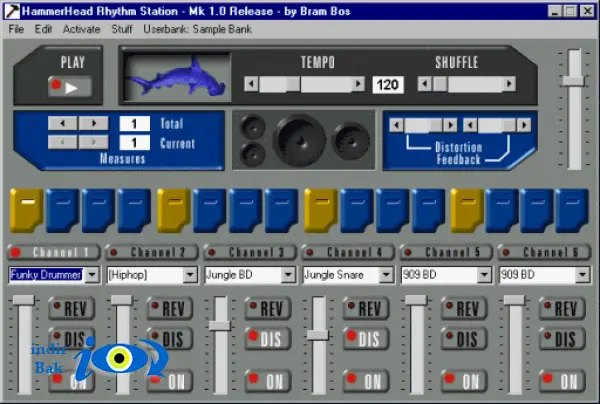Switch ON toggle for Channel 6
600x404 pixels.
[562, 381]
